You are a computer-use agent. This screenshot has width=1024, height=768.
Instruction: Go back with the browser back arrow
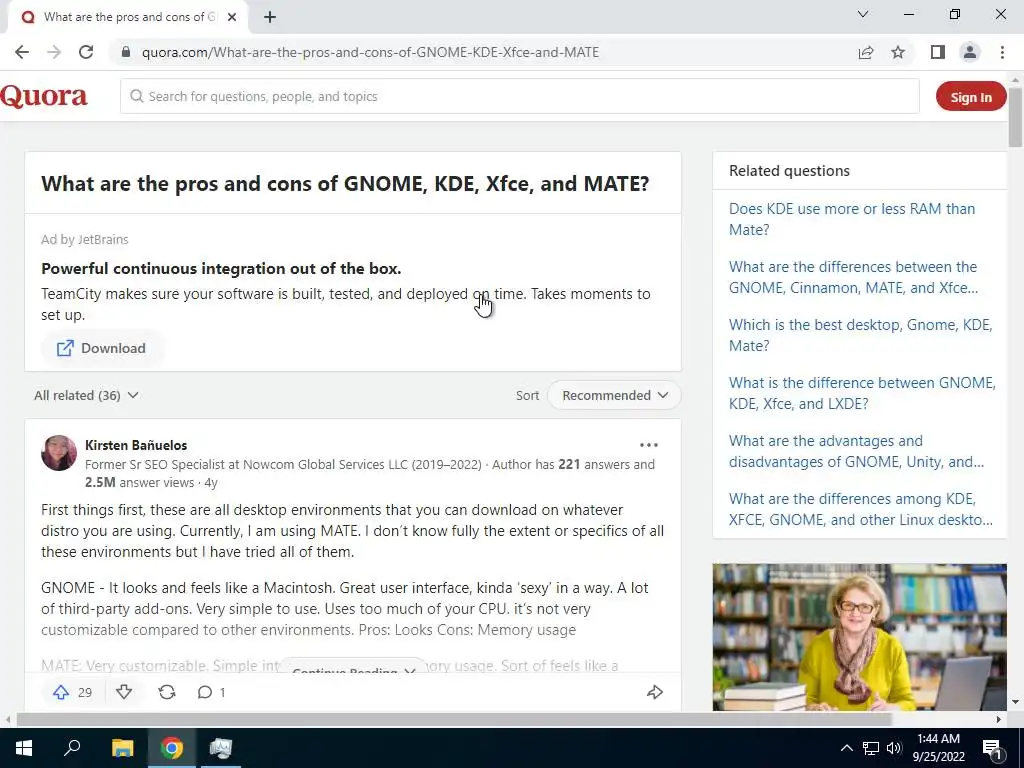(22, 52)
